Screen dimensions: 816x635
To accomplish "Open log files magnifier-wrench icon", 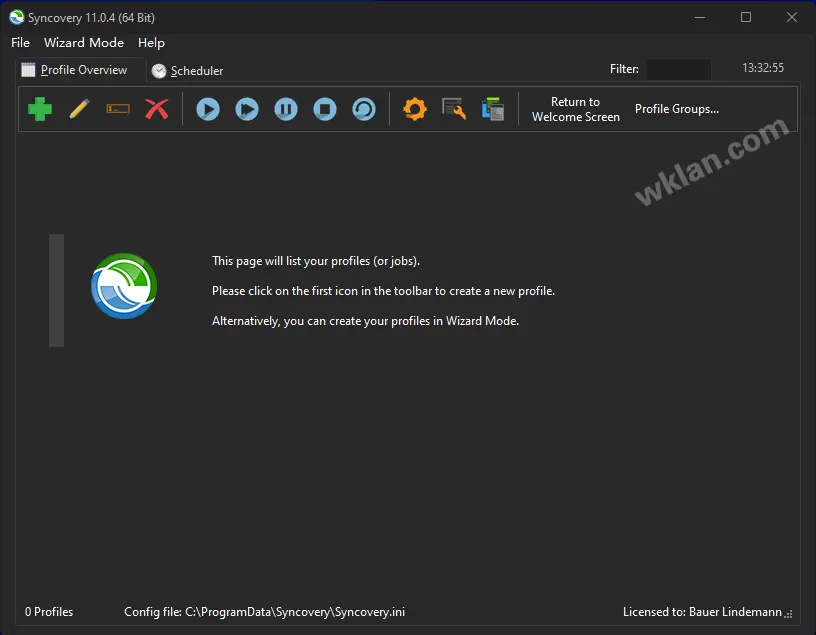I will click(454, 109).
